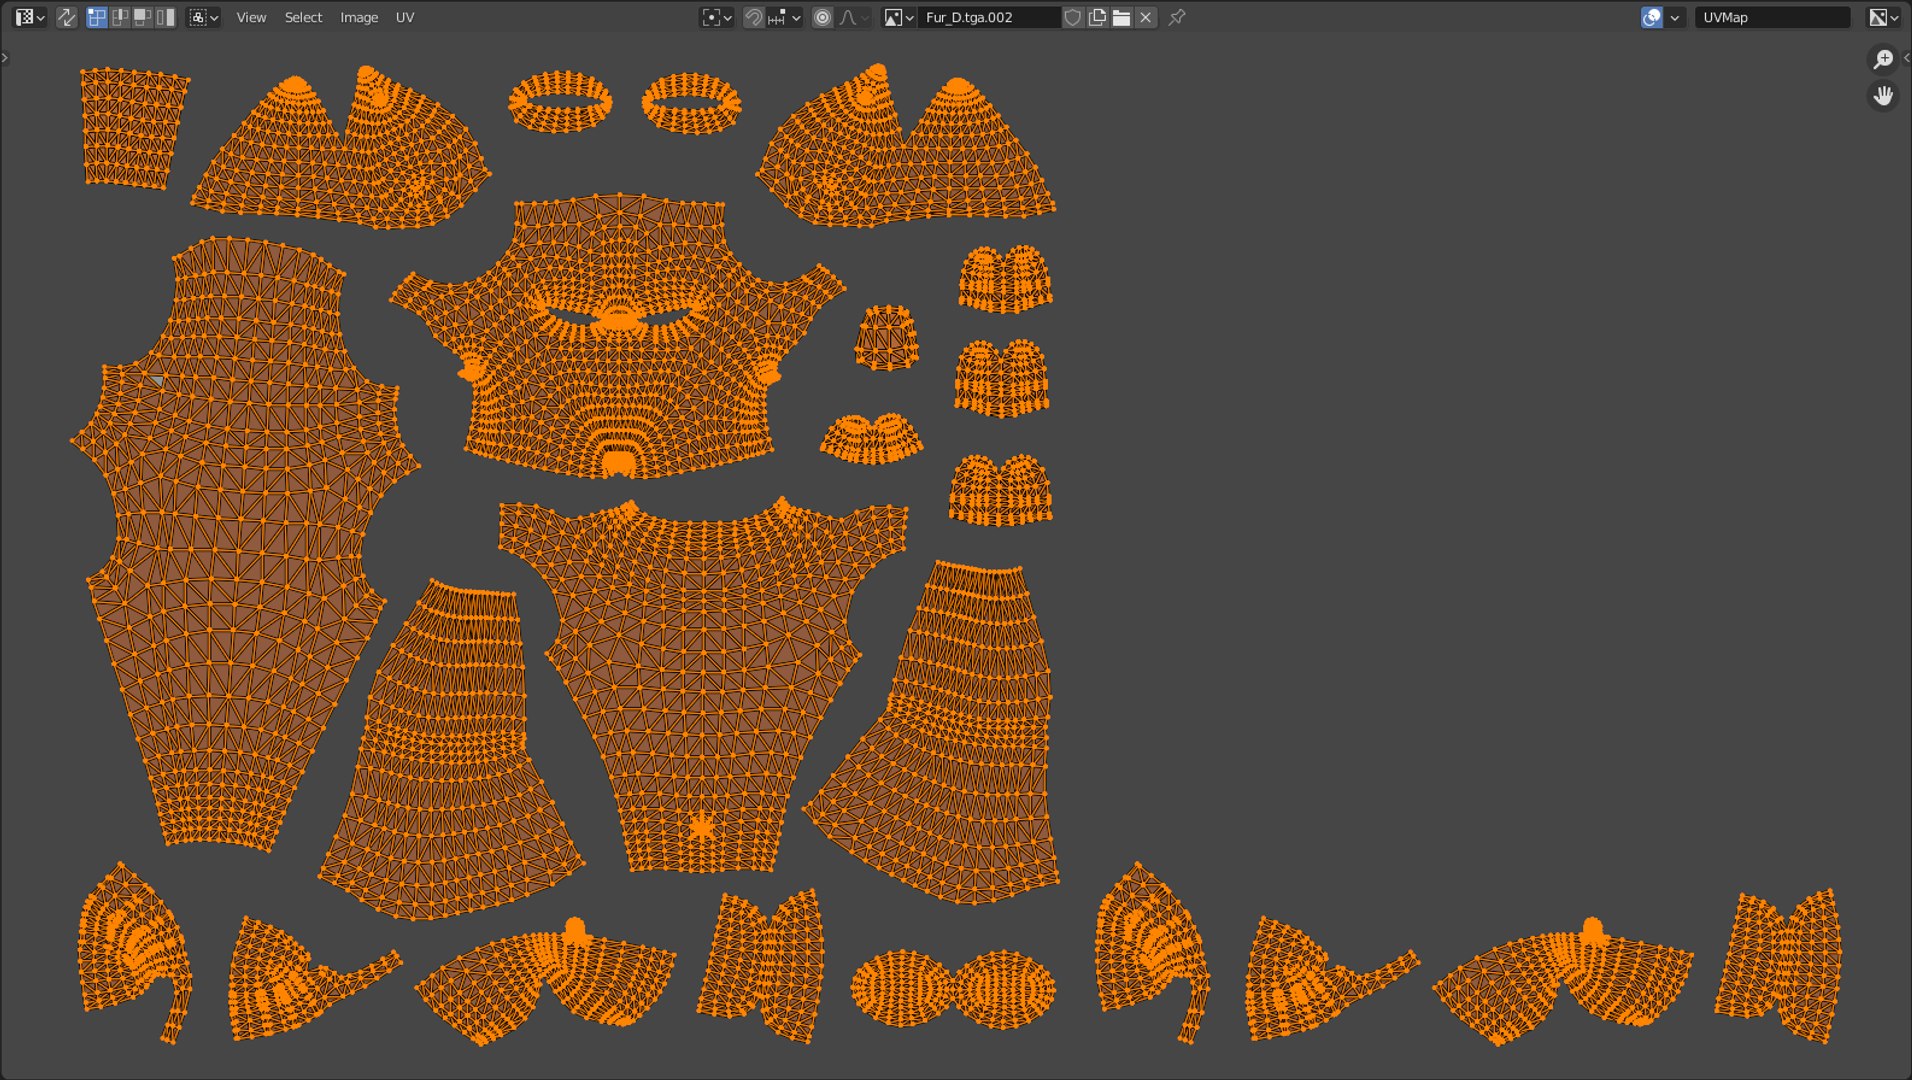Open image from folder icon
This screenshot has width=1912, height=1080.
[x=1121, y=17]
